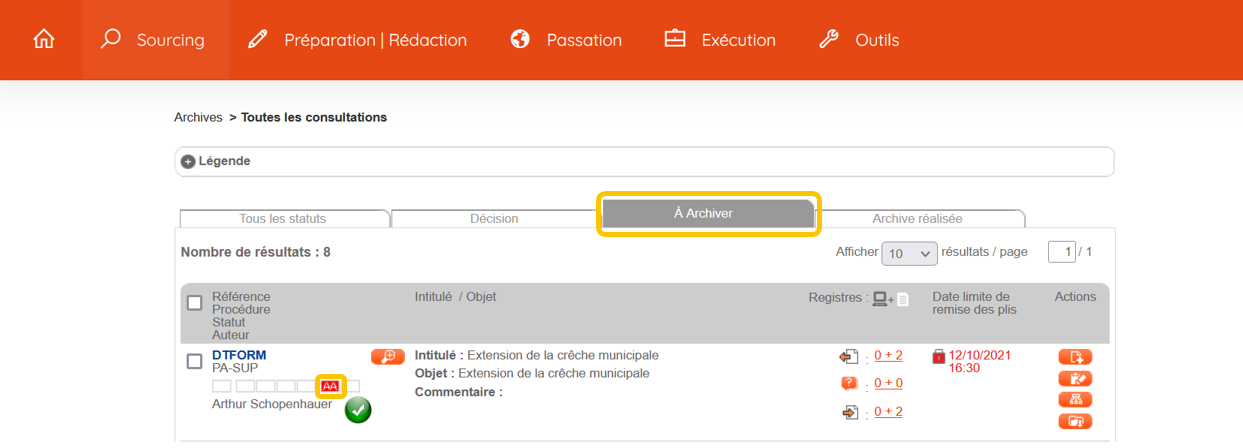Click the page number input field
The width and height of the screenshot is (1243, 448).
[1061, 252]
